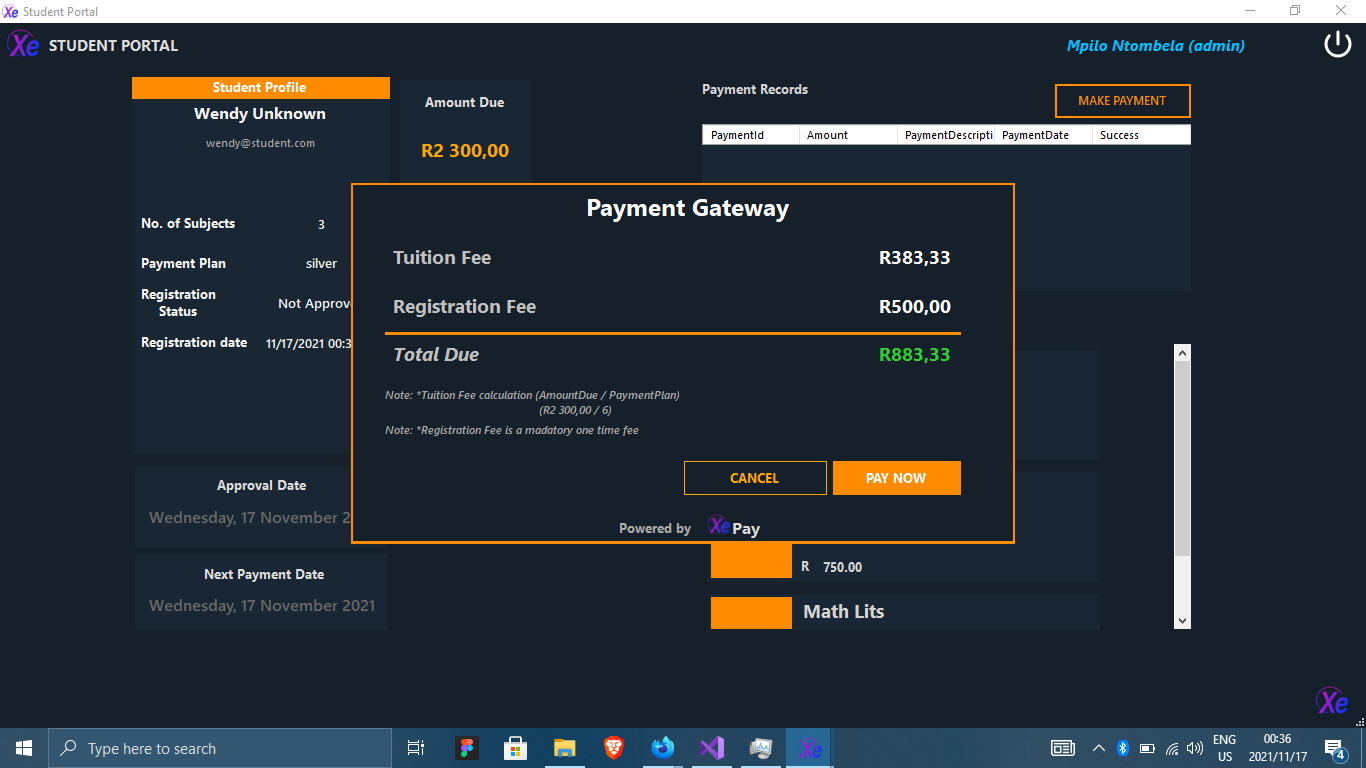Click the Tuition Fee amount R383,33

[x=915, y=258]
